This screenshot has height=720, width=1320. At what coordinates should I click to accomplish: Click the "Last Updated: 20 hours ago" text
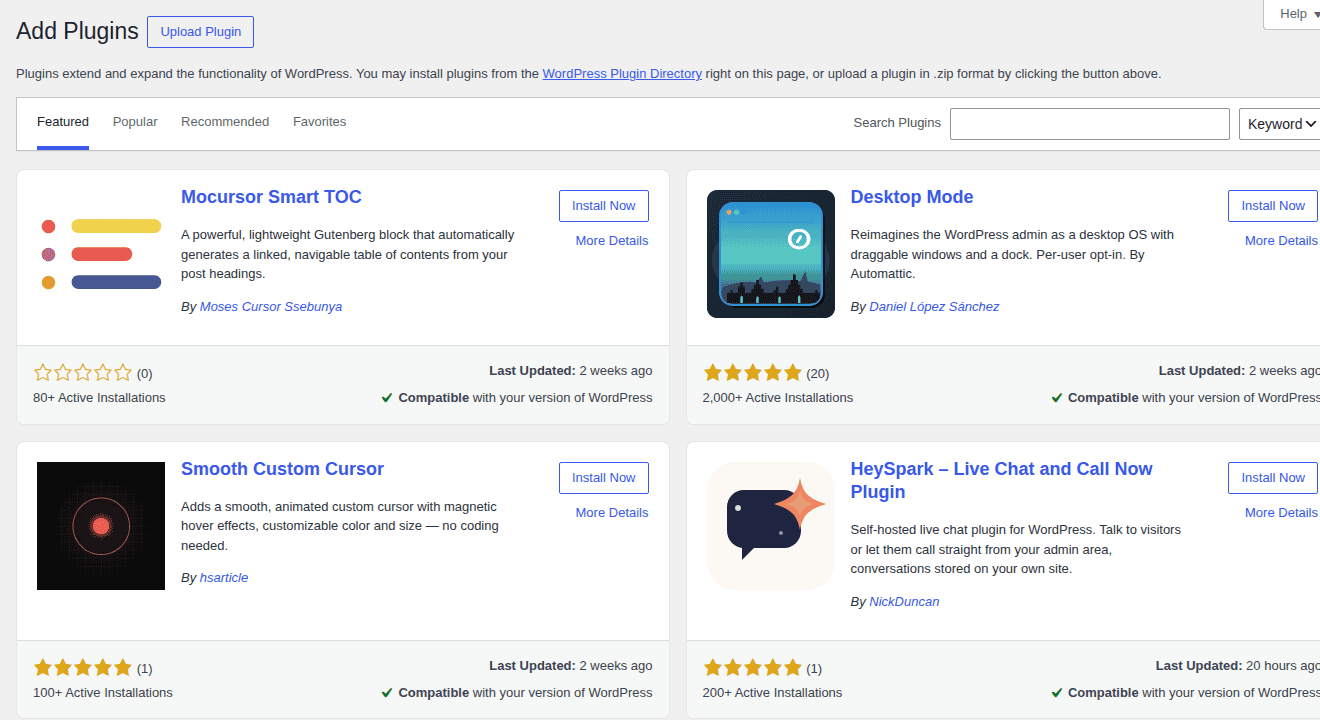1238,666
